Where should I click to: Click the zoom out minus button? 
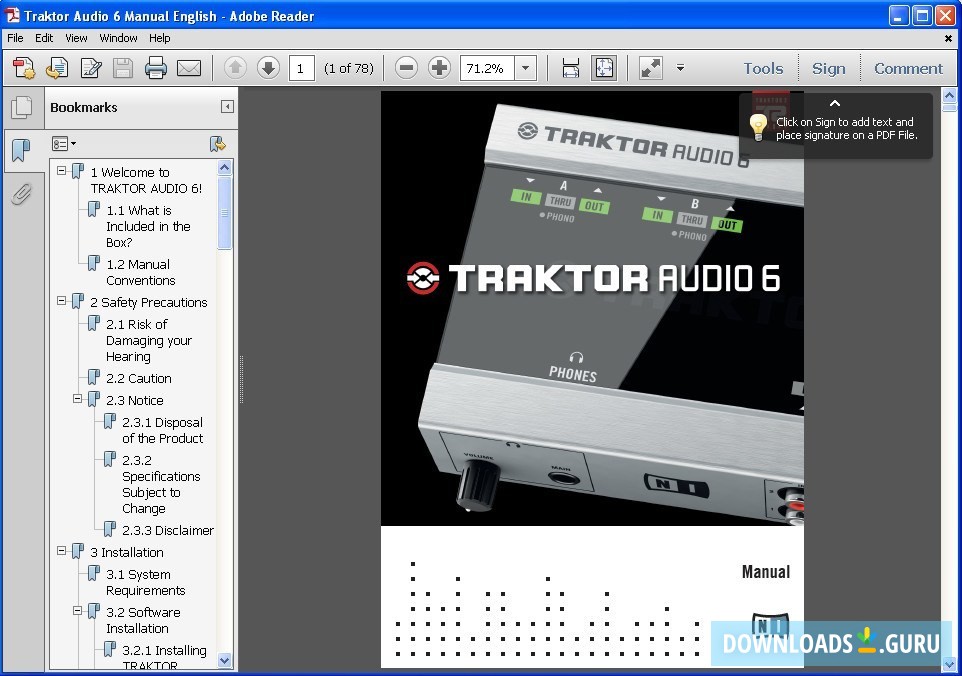coord(406,68)
